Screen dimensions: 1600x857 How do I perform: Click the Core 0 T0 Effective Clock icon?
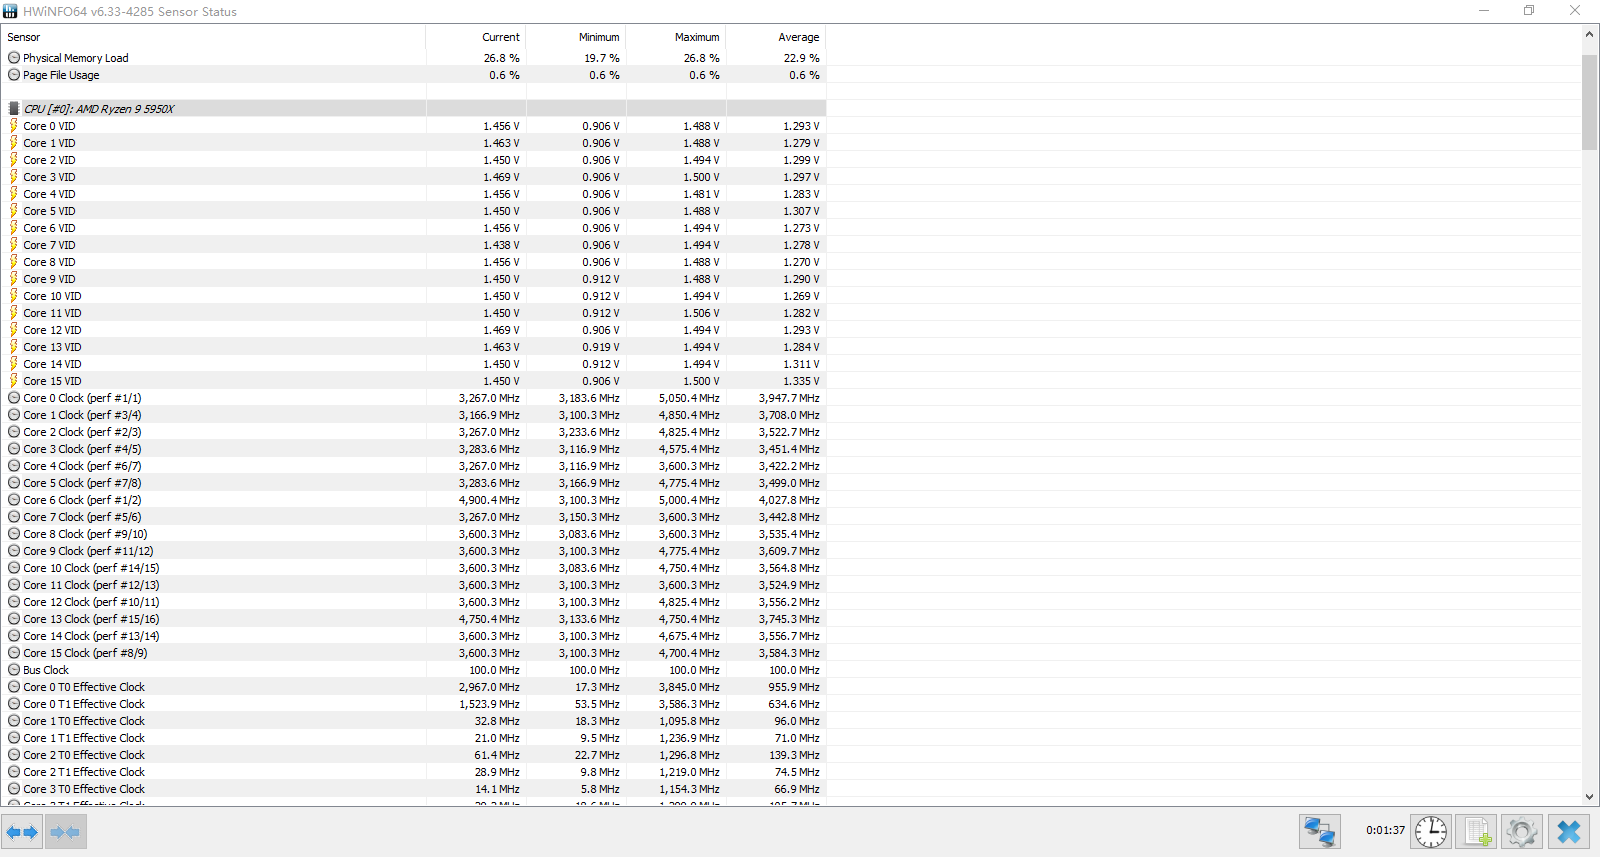[x=14, y=686]
